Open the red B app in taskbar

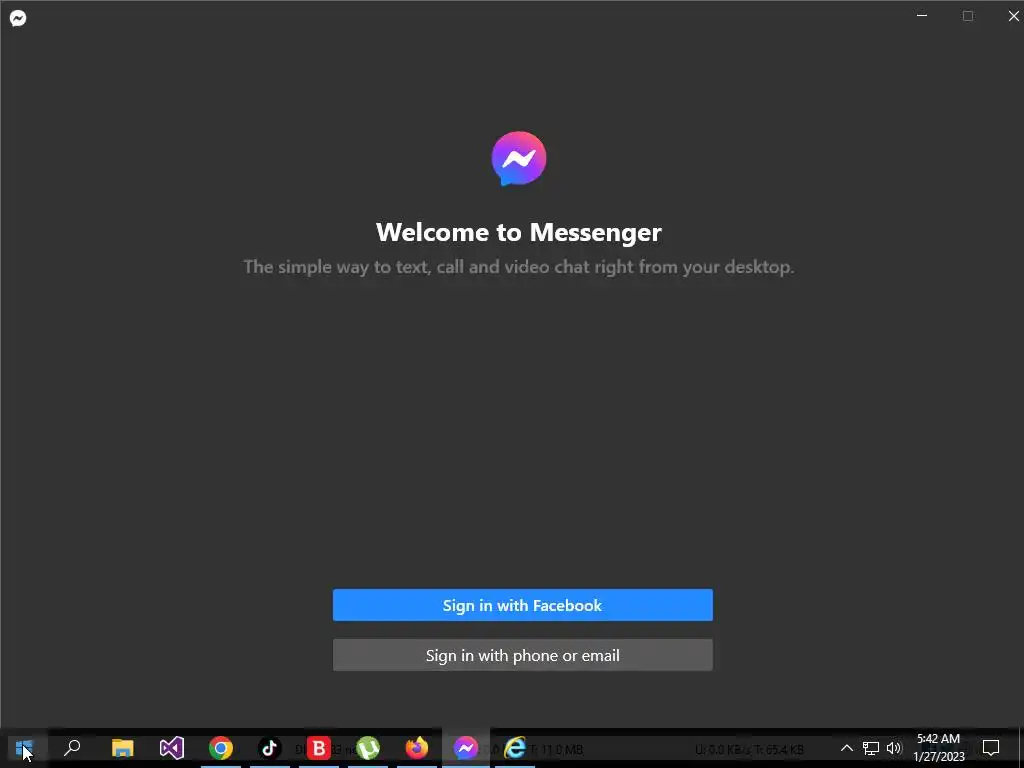[x=319, y=748]
